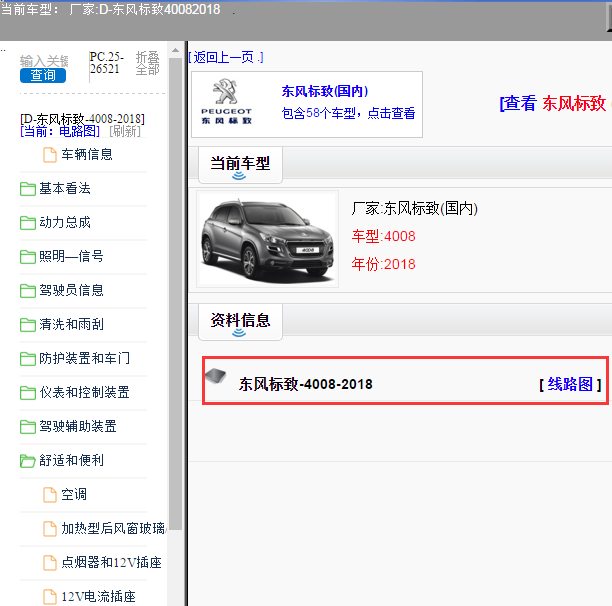The height and width of the screenshot is (606, 612).
Task: Click the PC.25-26521 text
Action: pos(107,62)
